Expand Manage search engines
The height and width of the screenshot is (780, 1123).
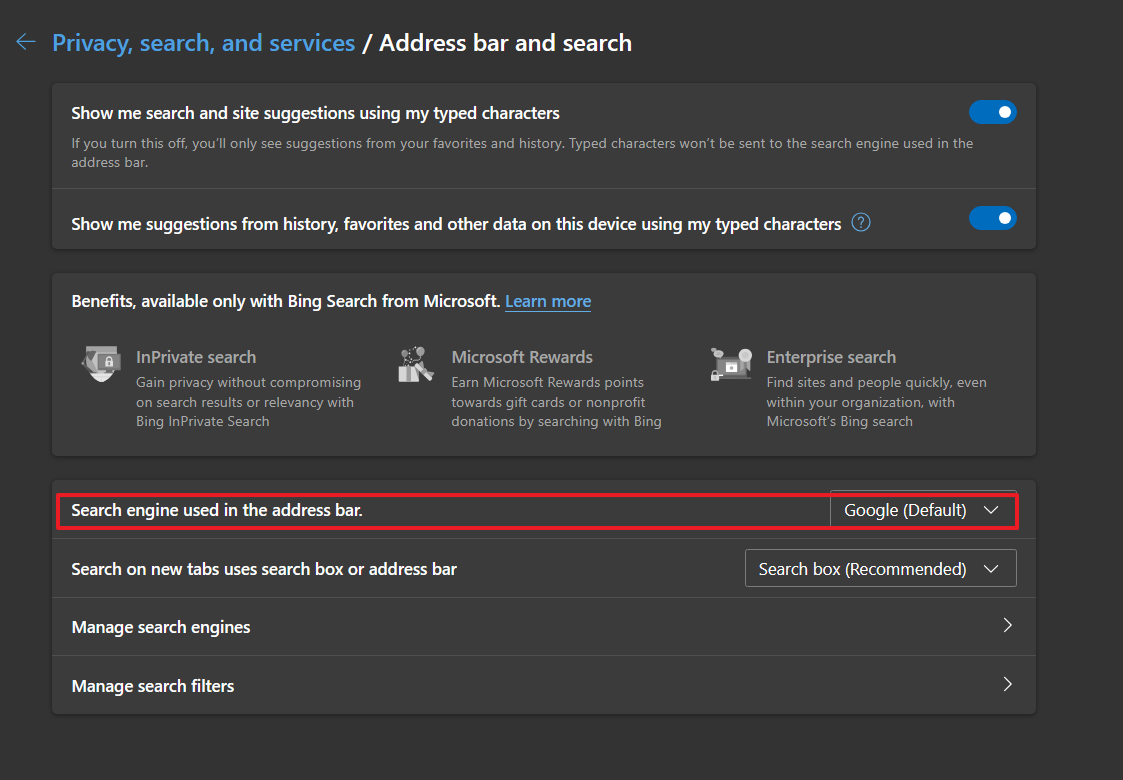(544, 627)
